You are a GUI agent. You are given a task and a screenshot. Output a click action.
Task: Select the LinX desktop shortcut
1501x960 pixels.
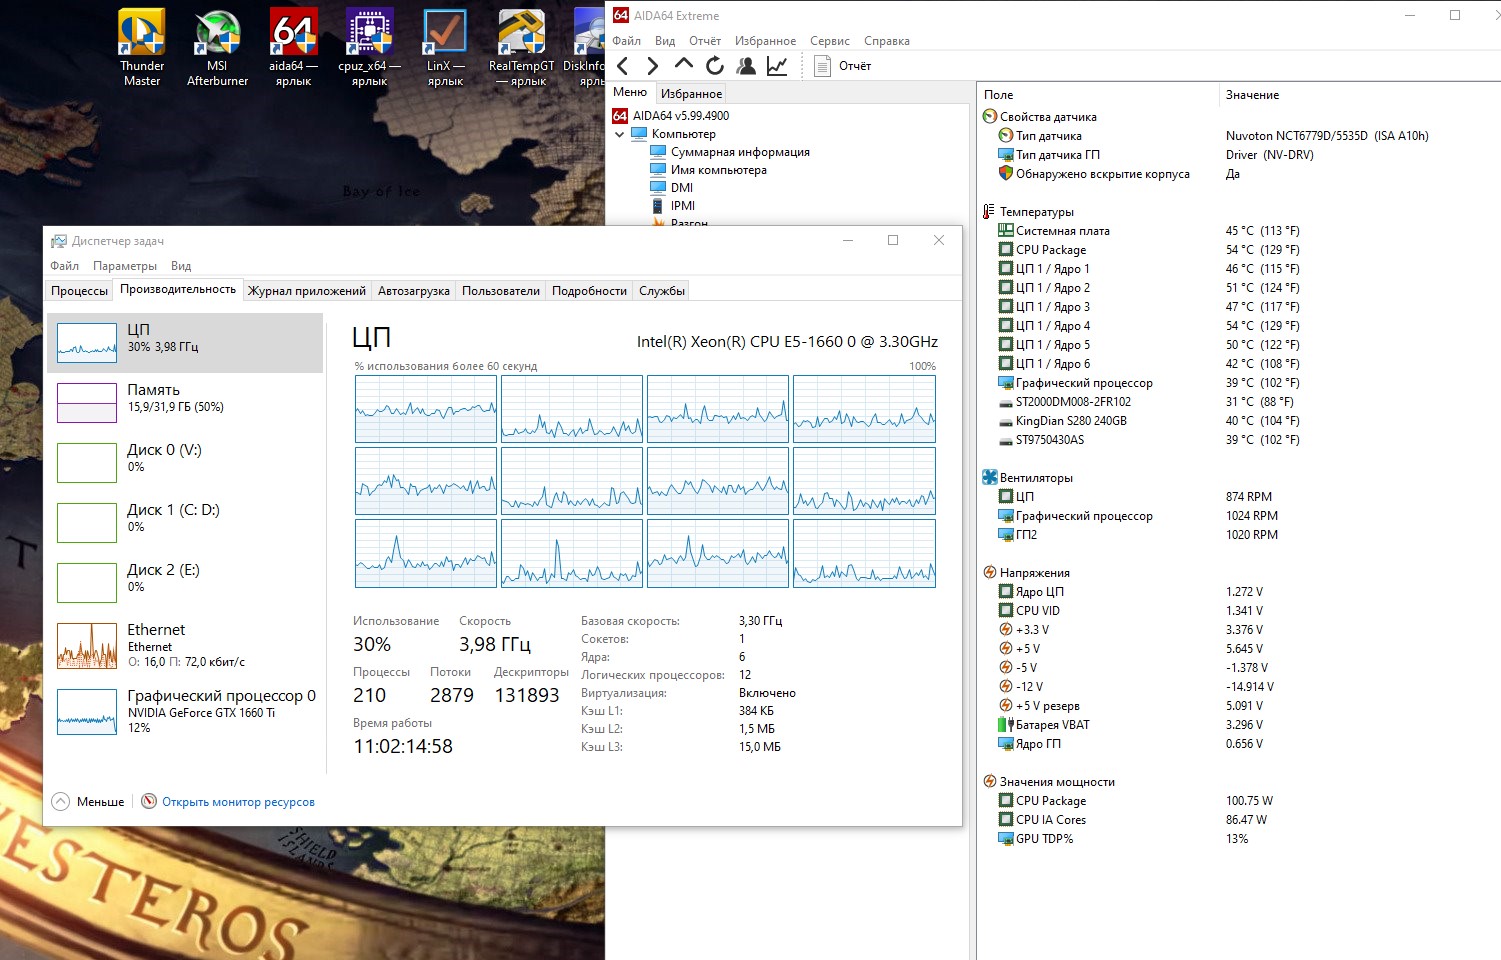(x=445, y=47)
